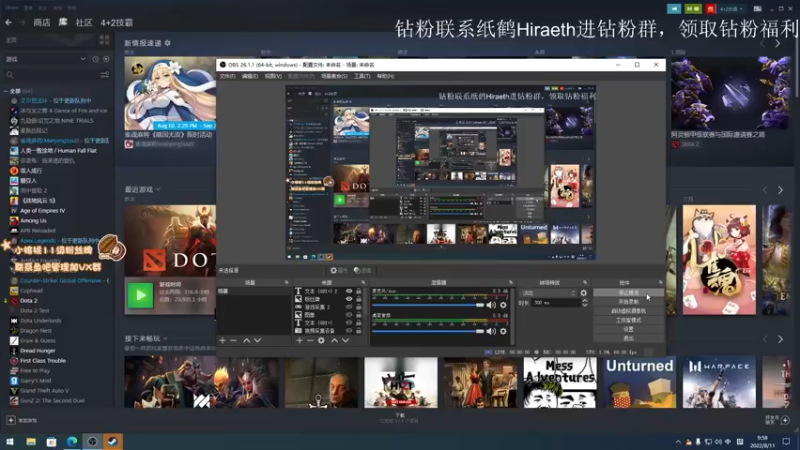Viewport: 800px width, 450px height.
Task: Expand the 接下来畅玩 dropdown chevron
Action: point(165,338)
